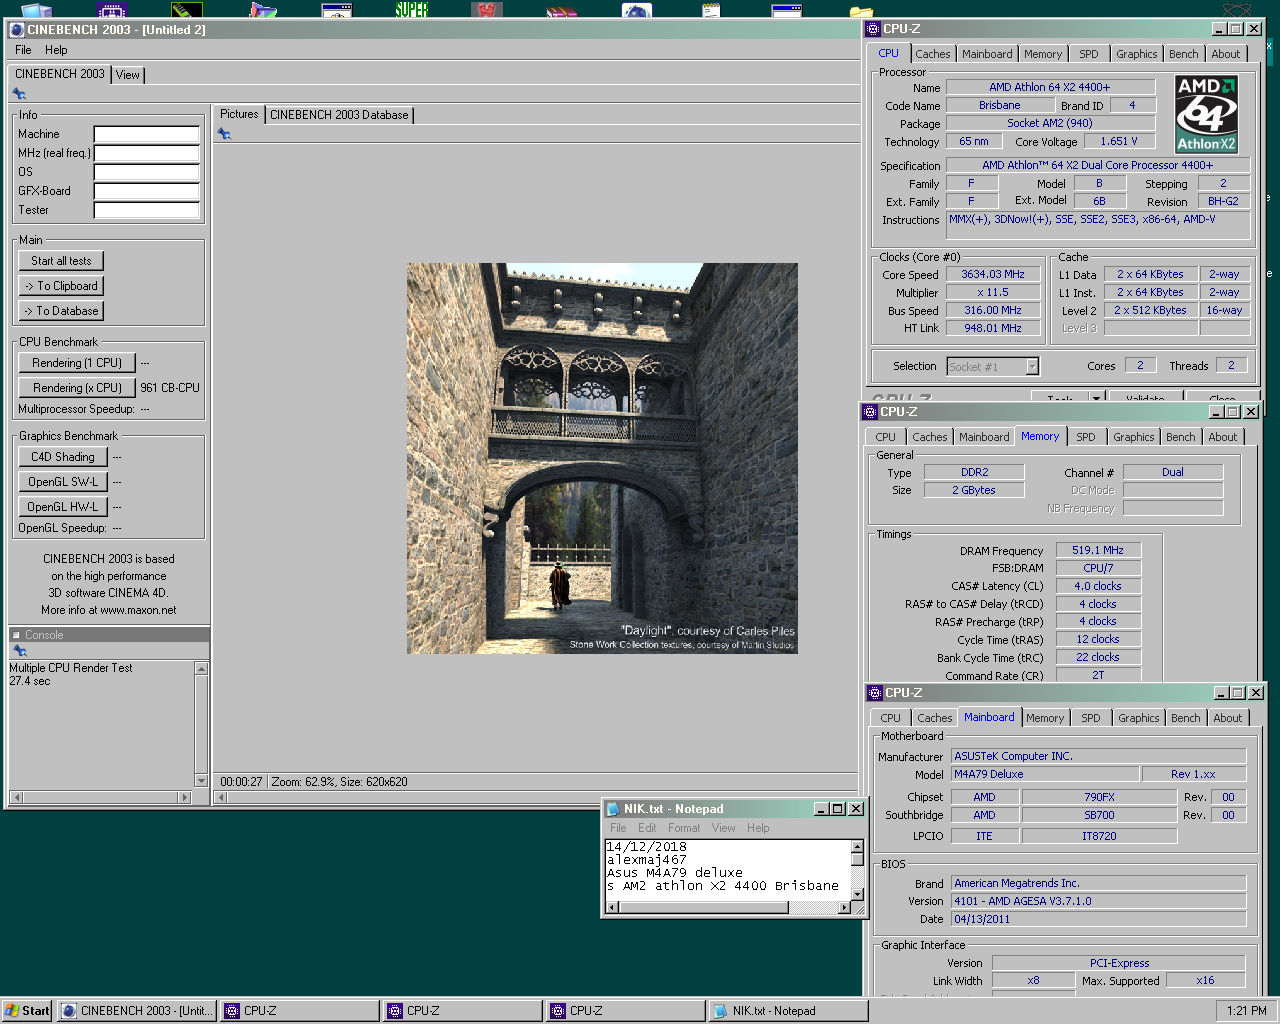Viewport: 1280px width, 1024px height.
Task: Click the Console scrollbar down arrow
Action: [201, 781]
